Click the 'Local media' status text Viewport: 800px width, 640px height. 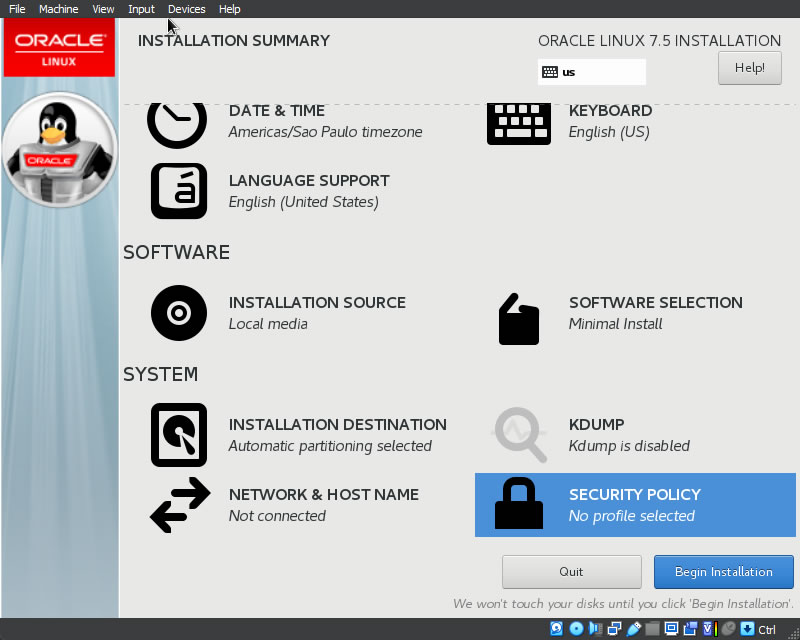(268, 324)
